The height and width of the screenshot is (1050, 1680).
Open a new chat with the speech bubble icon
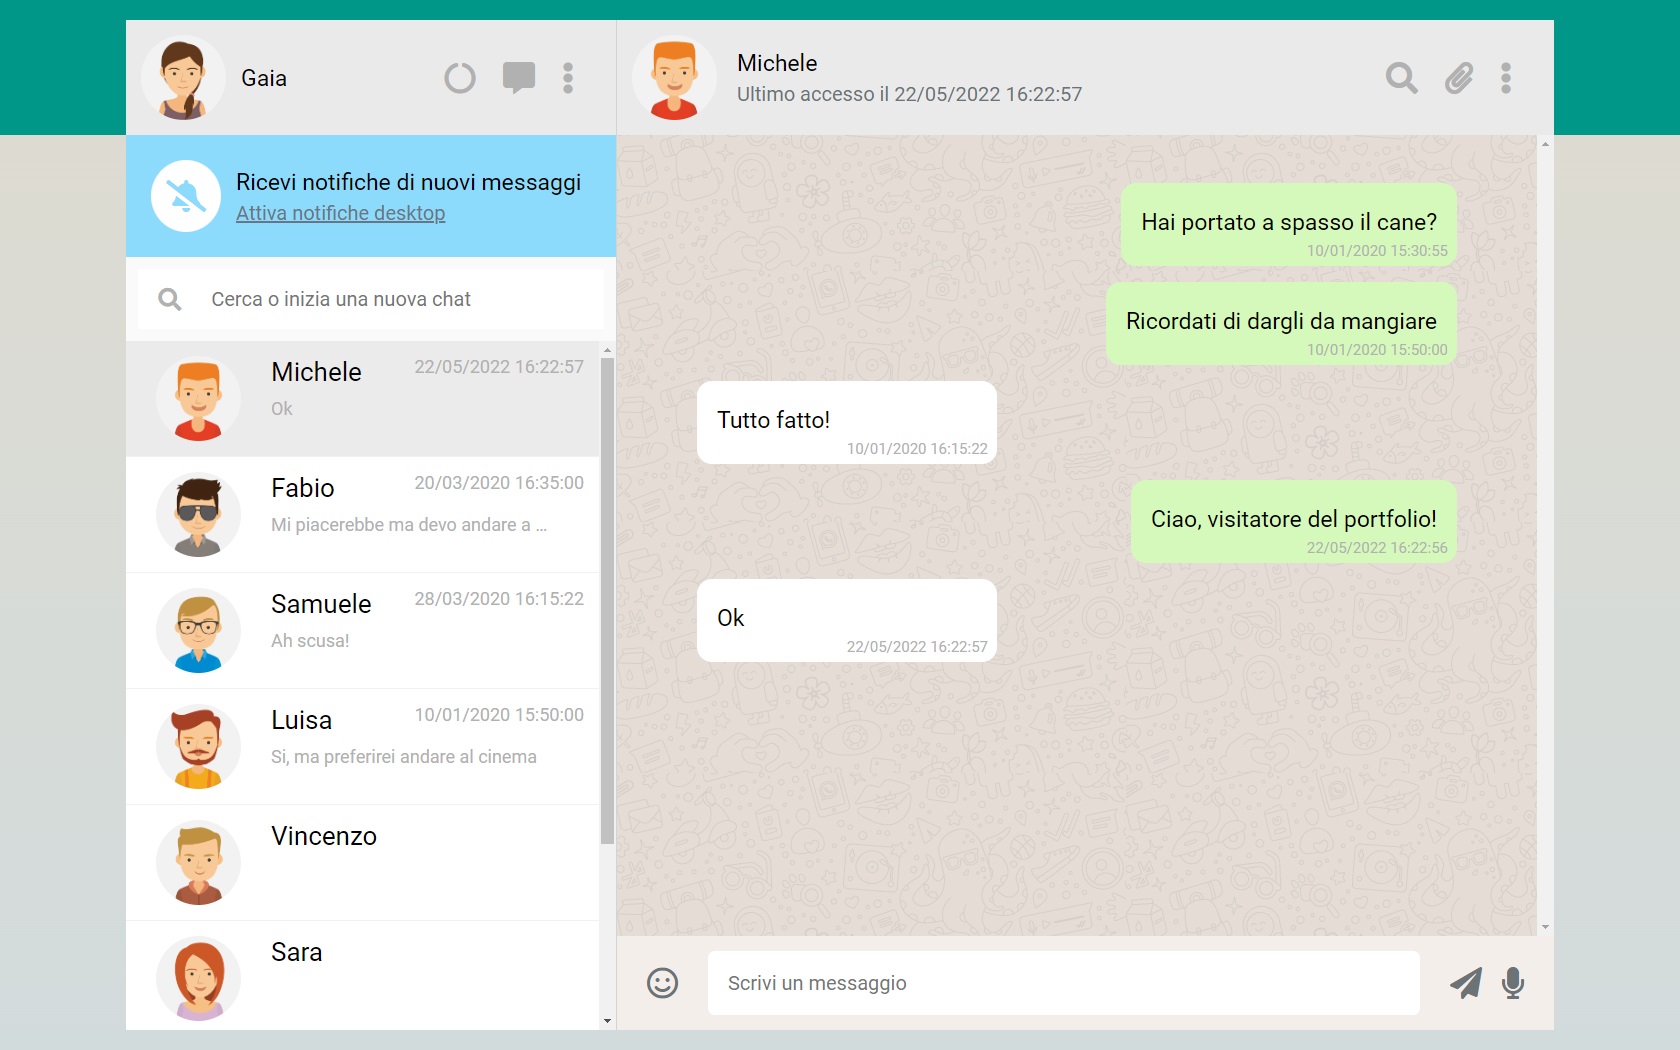519,78
